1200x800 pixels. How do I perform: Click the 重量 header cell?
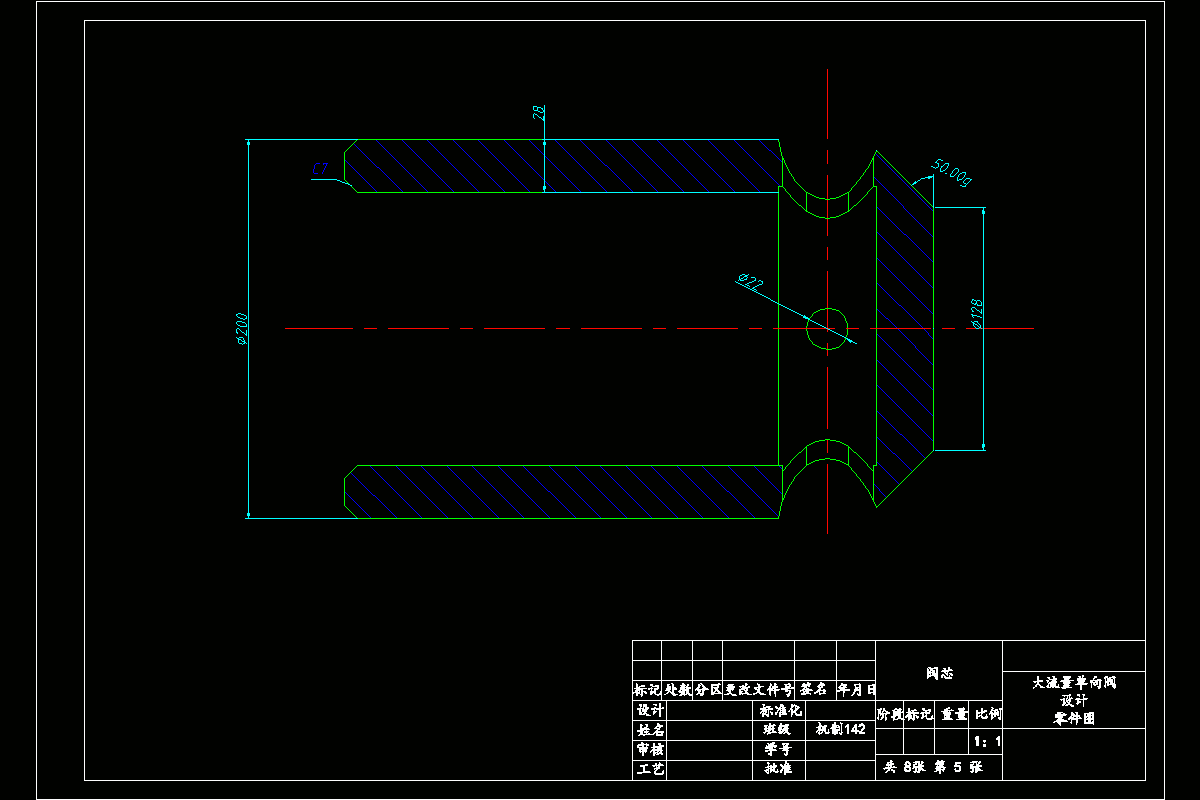click(954, 714)
